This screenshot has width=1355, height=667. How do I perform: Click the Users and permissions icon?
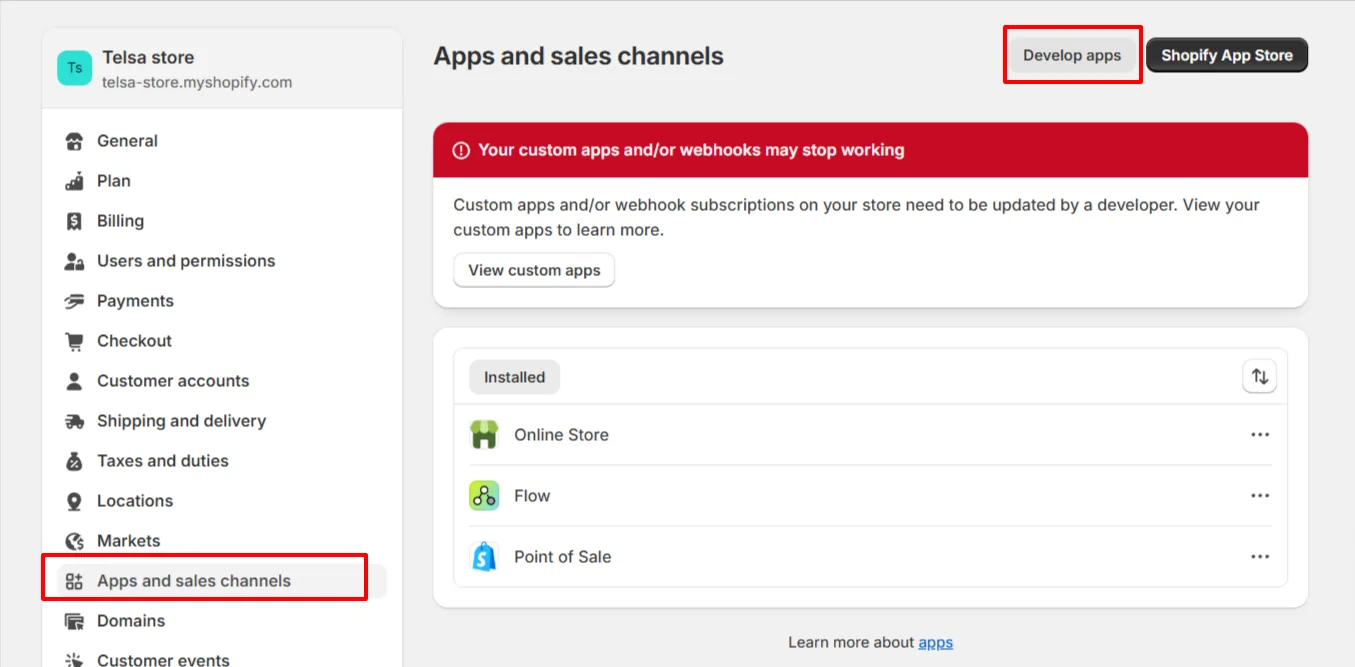74,261
